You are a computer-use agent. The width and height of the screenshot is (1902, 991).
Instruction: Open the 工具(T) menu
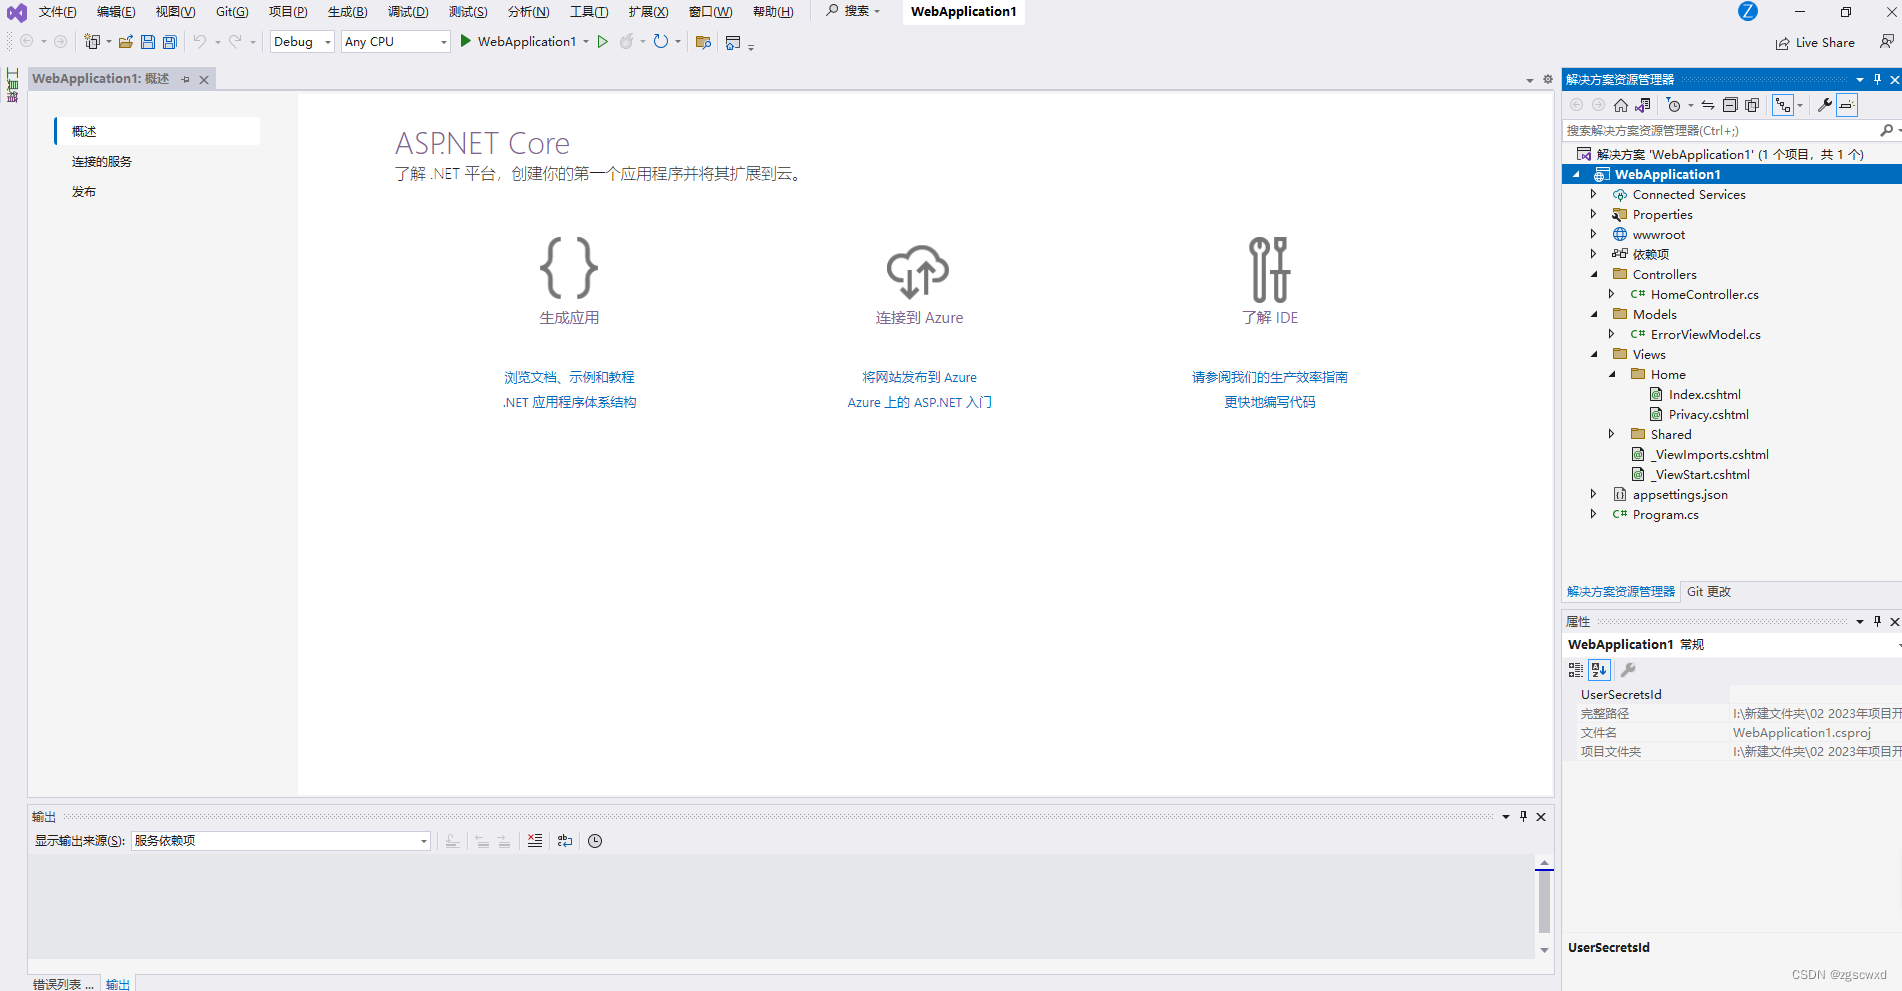tap(589, 12)
